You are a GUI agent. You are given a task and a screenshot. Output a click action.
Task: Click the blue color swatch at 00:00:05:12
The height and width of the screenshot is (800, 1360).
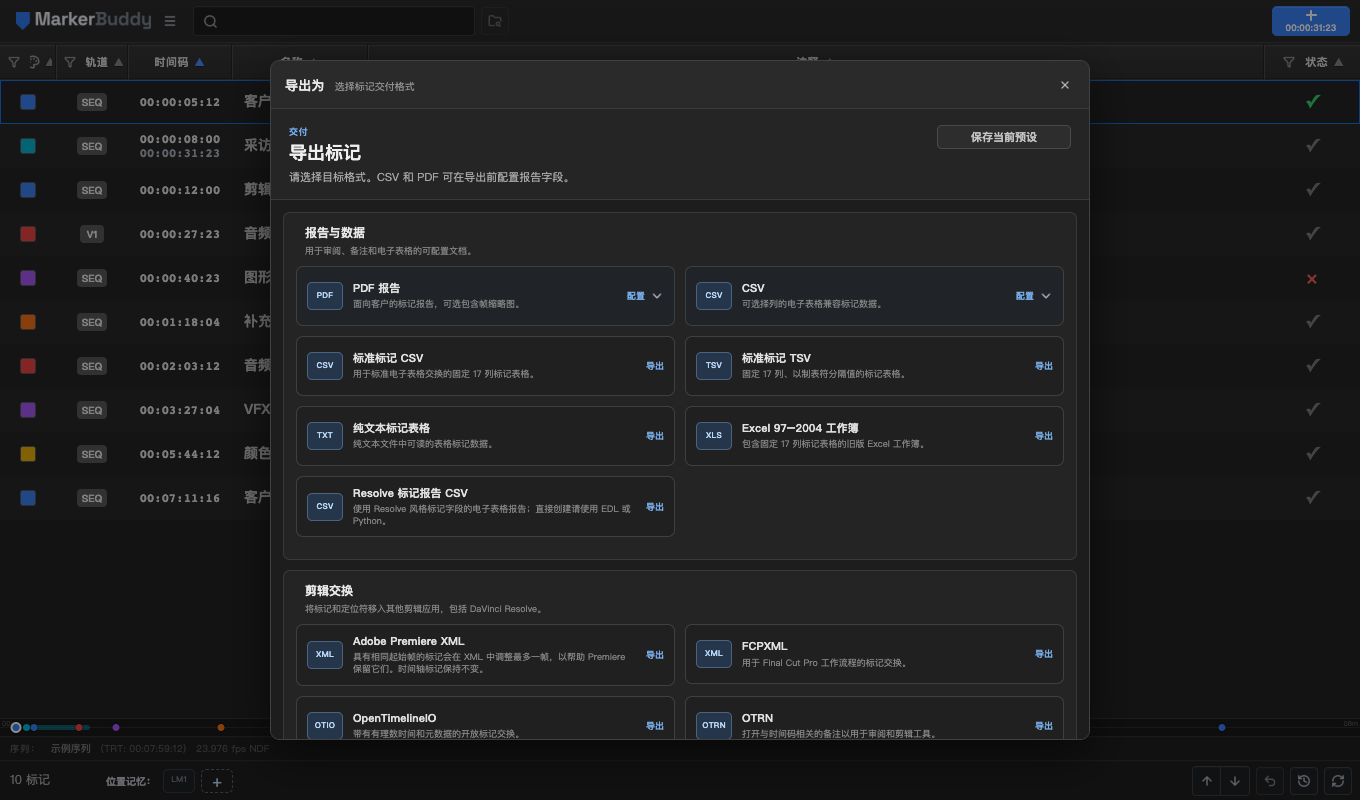pos(28,102)
